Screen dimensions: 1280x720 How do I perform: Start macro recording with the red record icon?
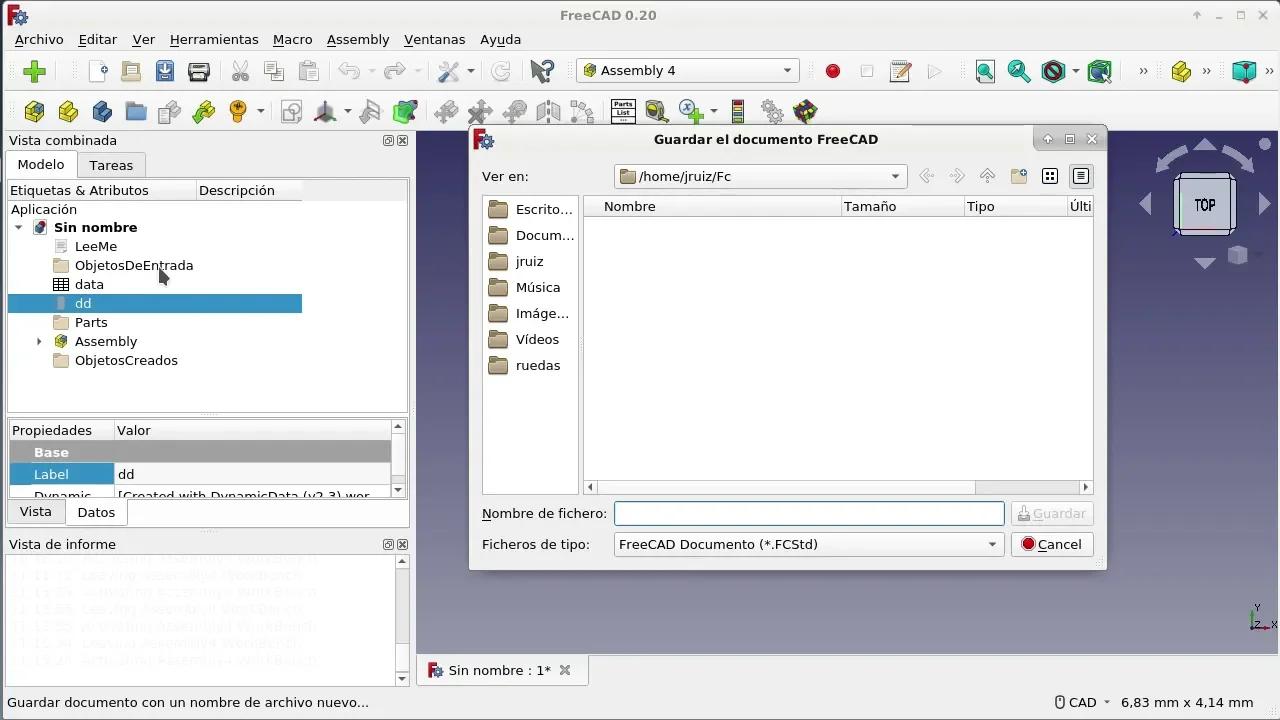(832, 71)
